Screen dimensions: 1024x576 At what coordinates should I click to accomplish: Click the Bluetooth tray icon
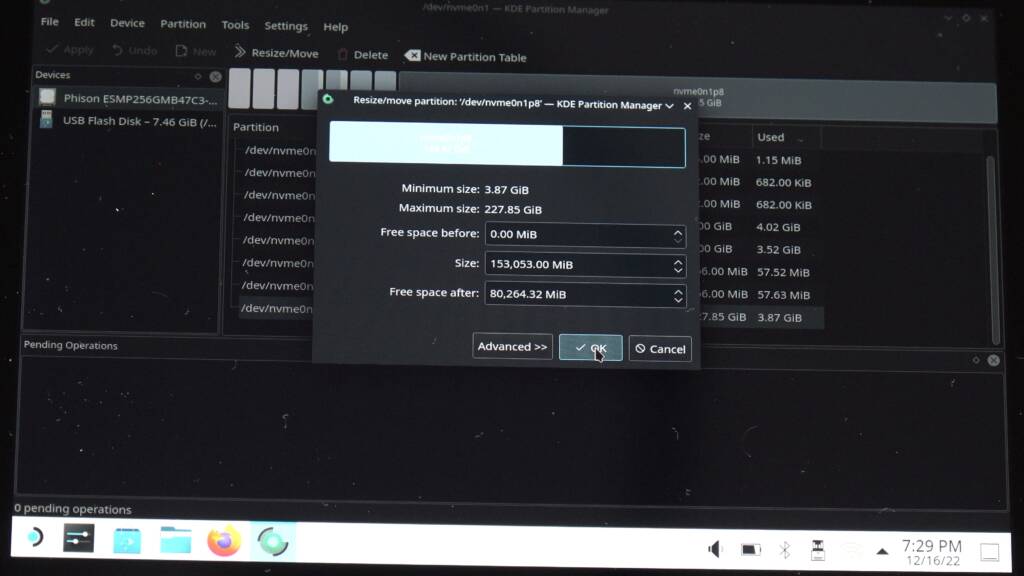coord(785,550)
